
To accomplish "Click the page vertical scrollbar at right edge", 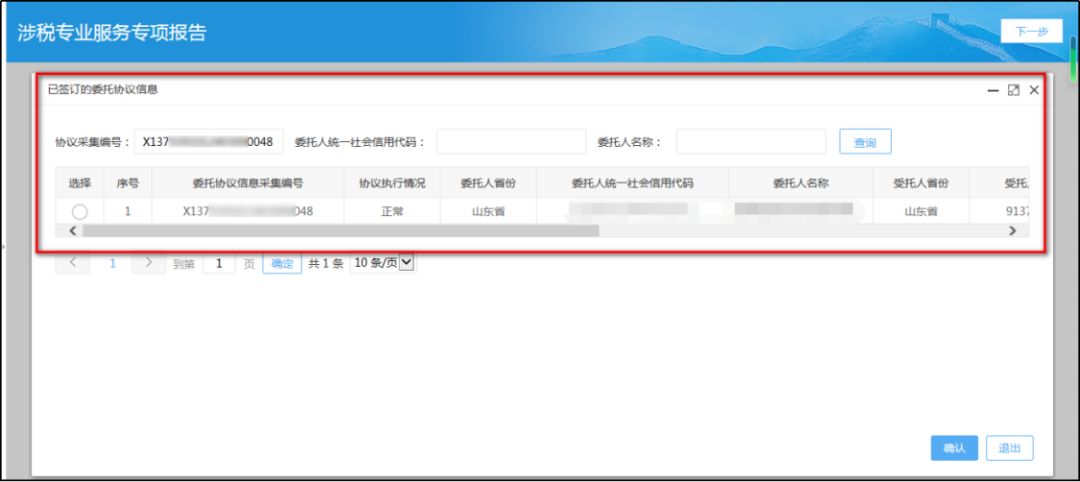I will [1072, 59].
